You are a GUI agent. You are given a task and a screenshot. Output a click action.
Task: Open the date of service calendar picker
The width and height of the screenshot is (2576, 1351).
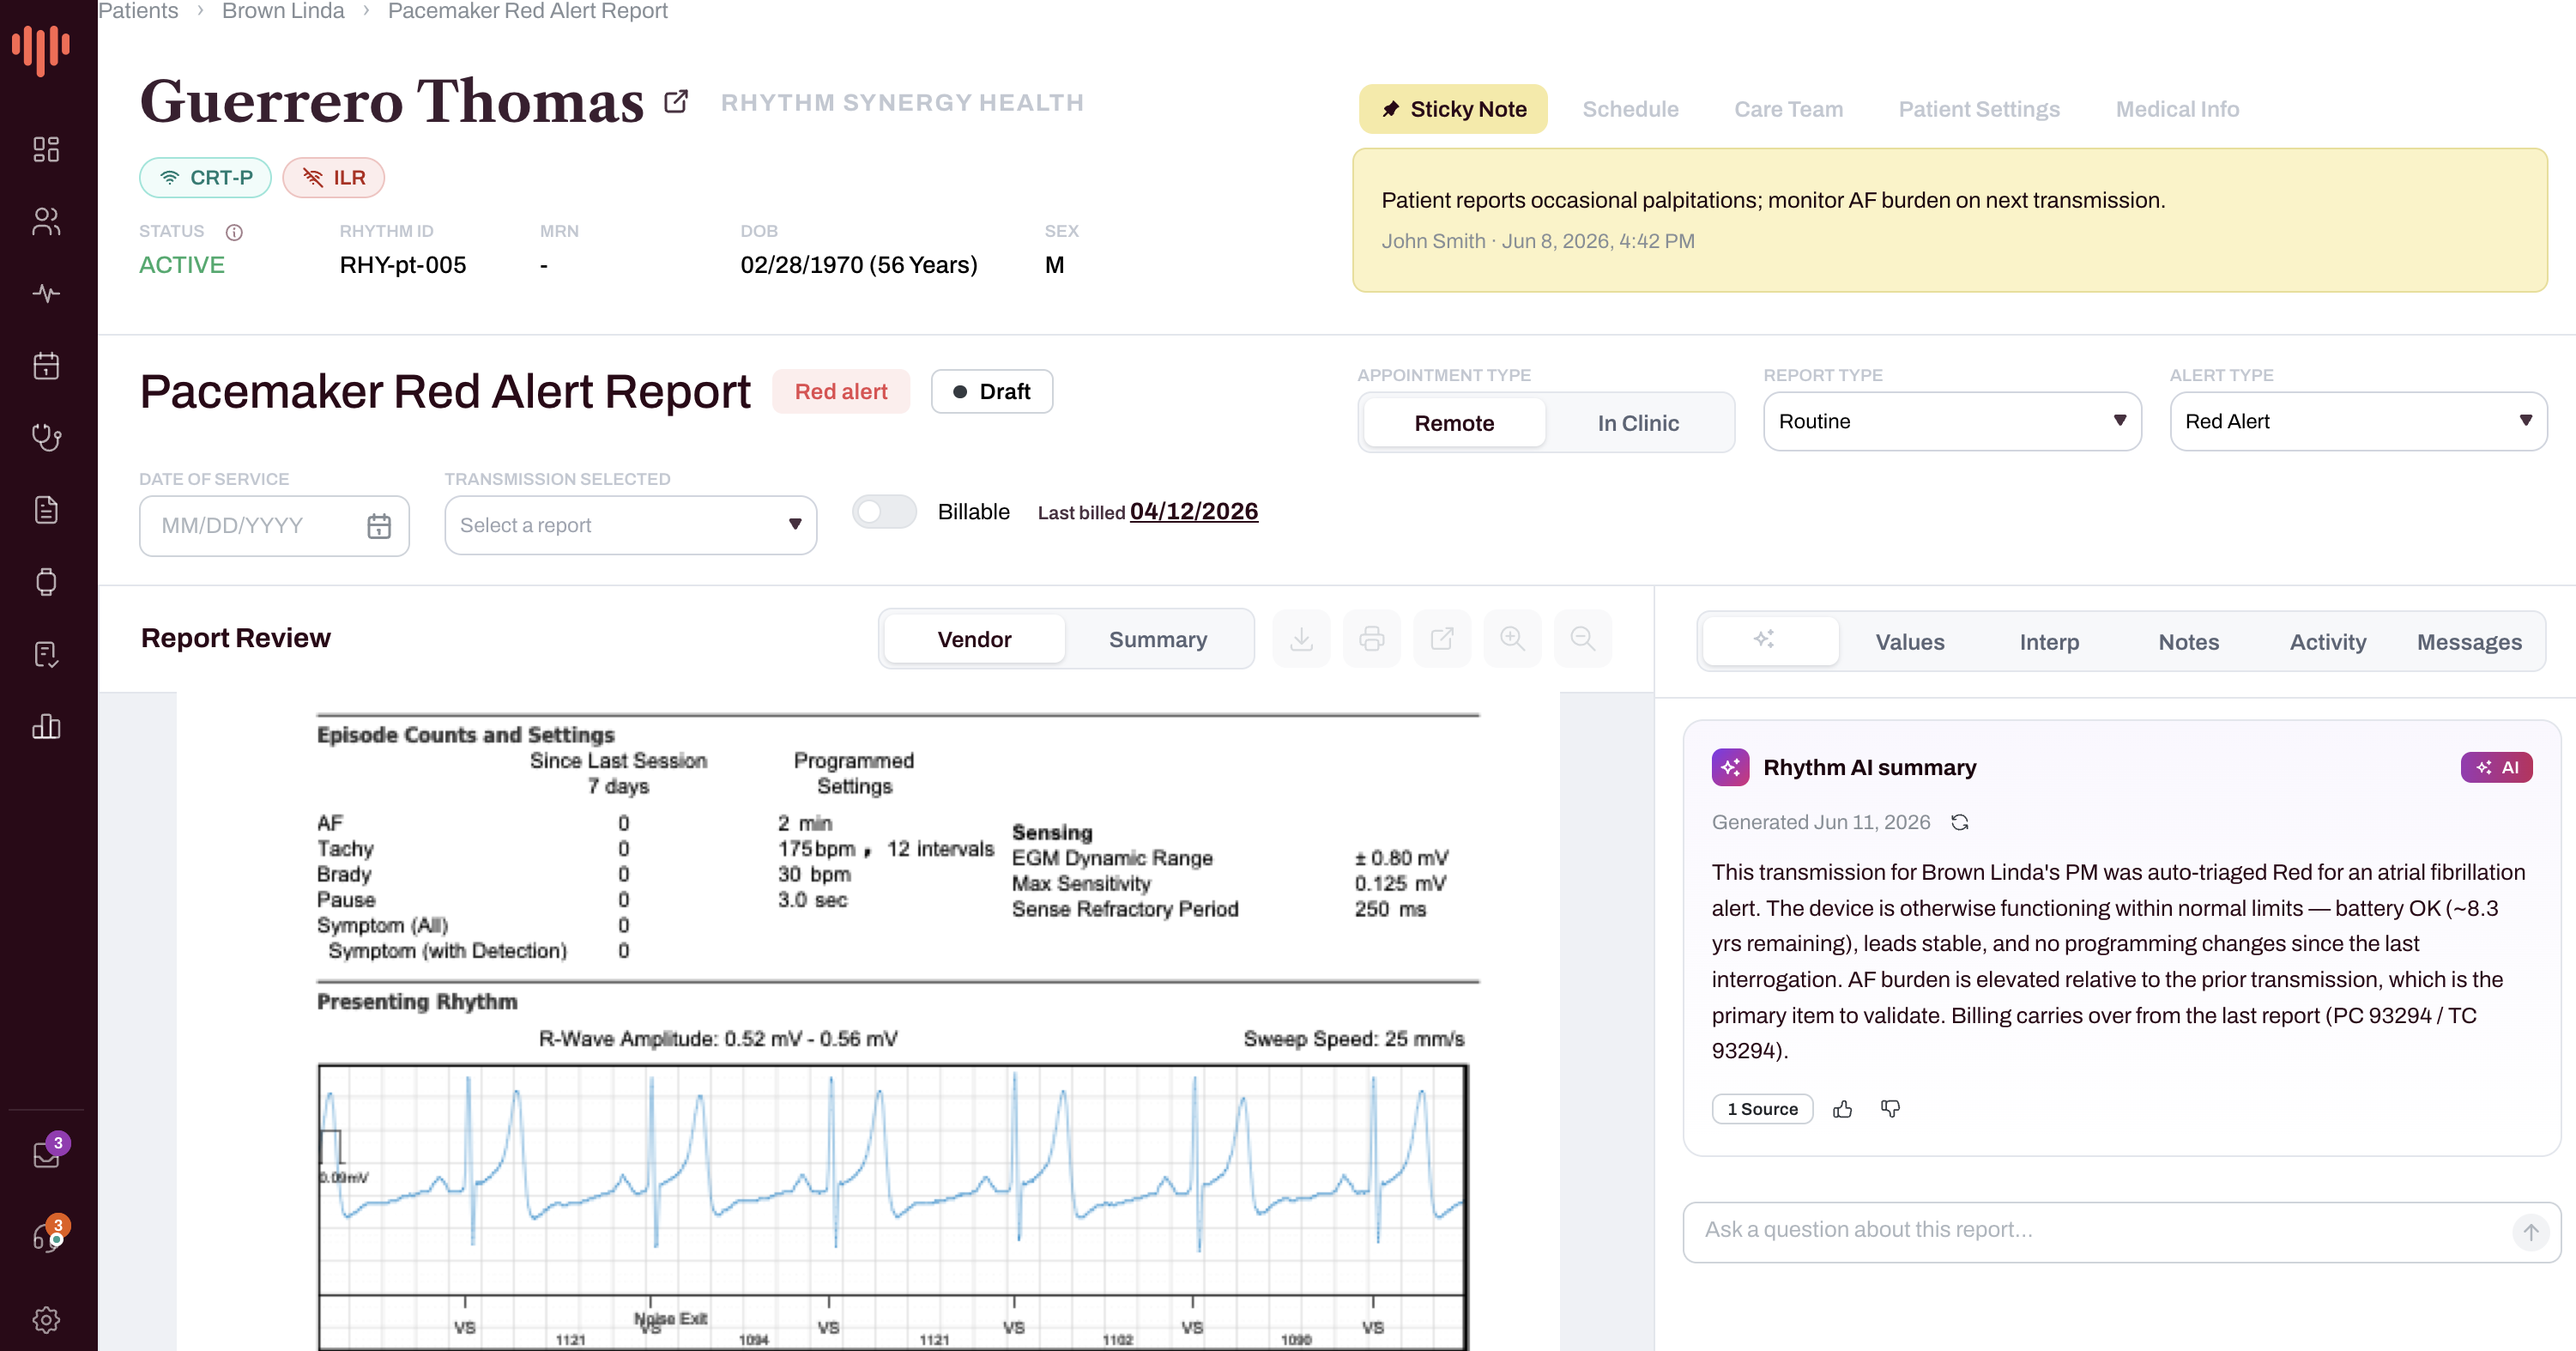tap(379, 526)
